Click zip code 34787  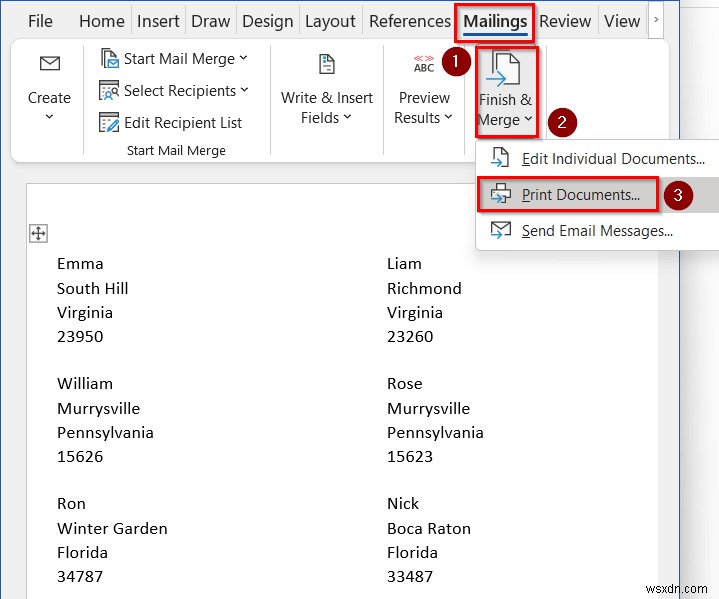(80, 577)
